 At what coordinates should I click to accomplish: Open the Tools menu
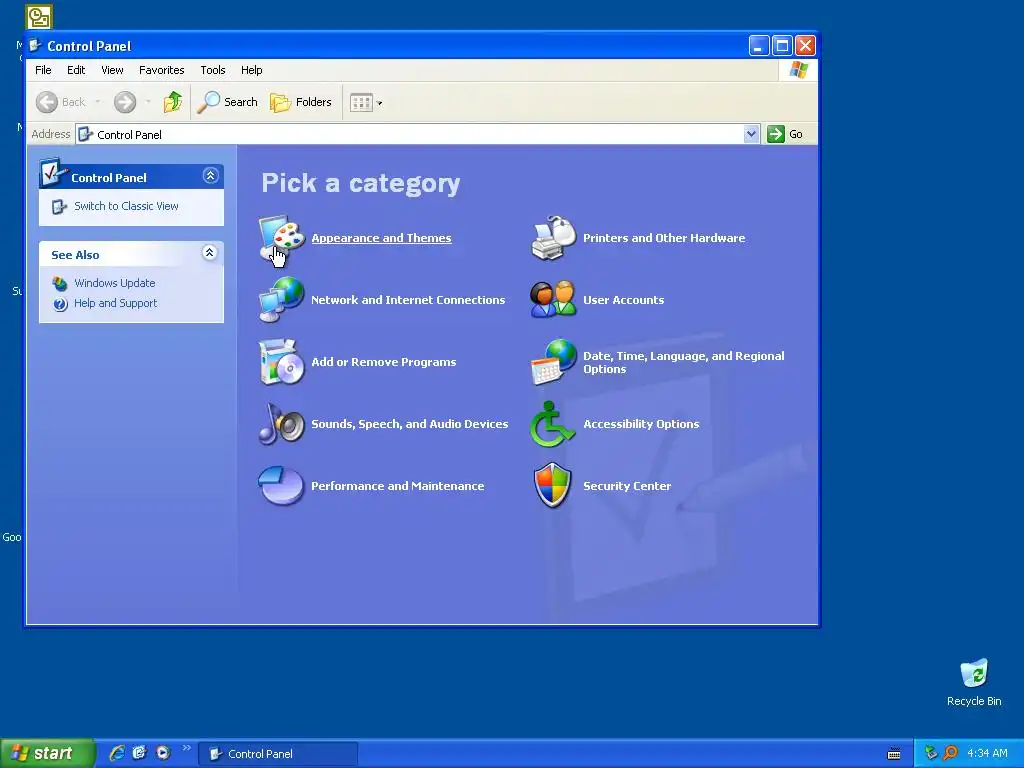(212, 70)
